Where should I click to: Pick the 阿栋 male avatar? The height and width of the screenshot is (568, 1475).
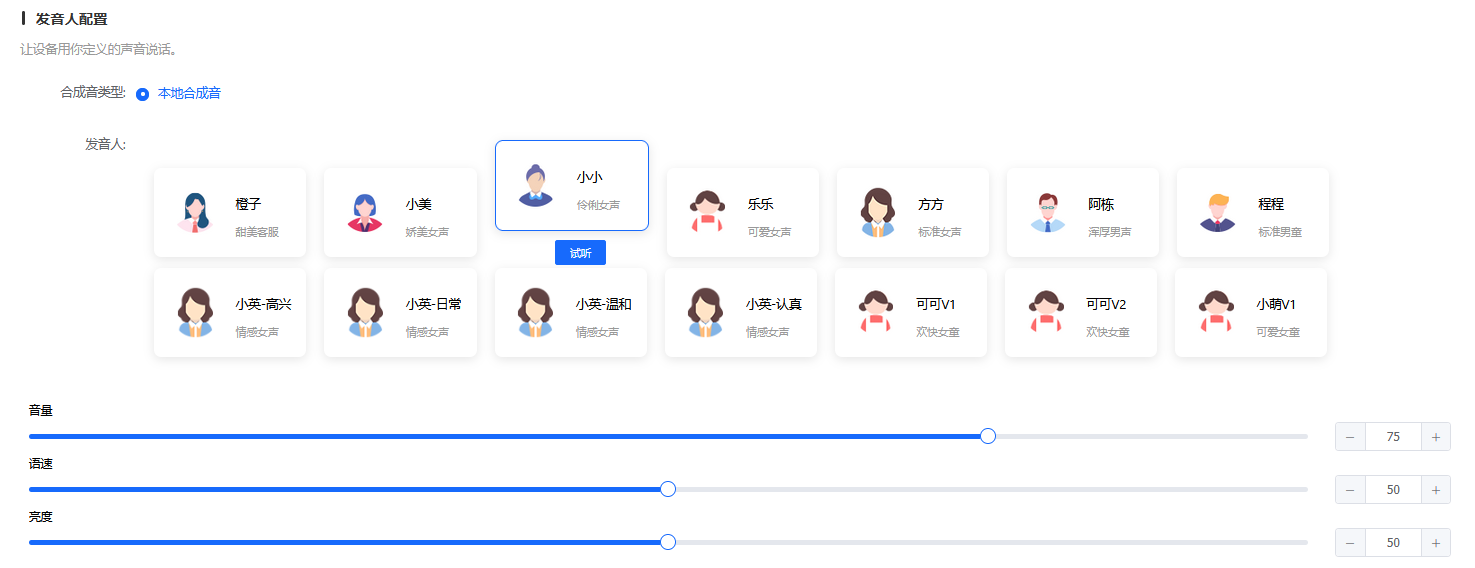[x=1048, y=212]
